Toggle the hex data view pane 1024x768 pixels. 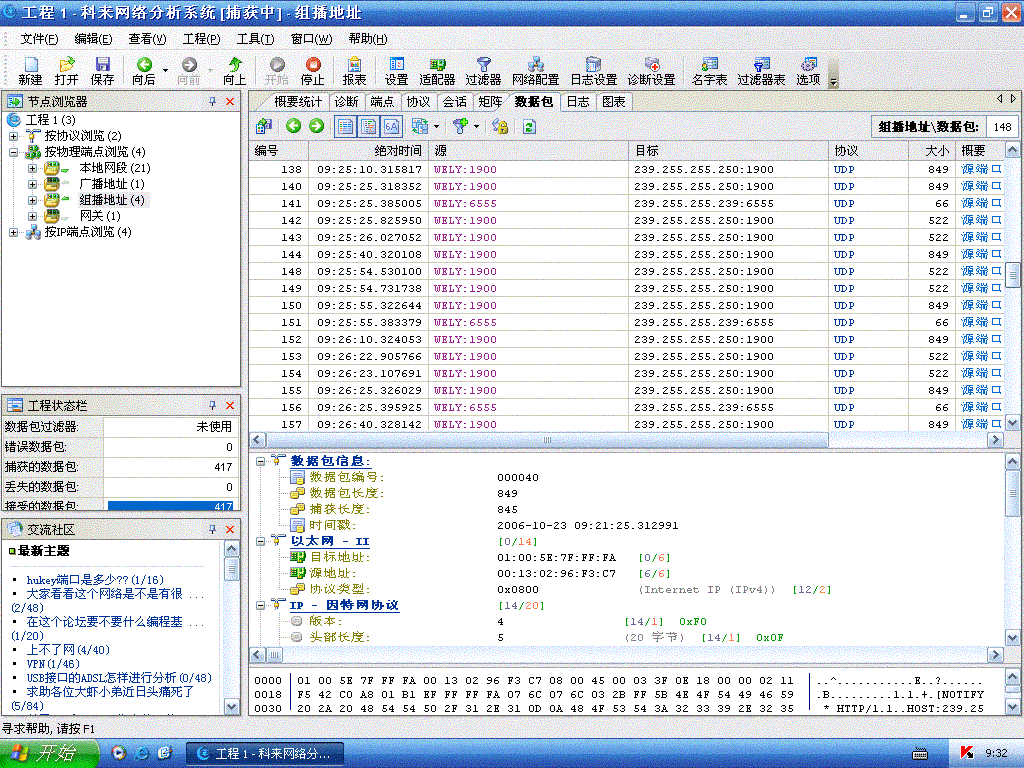[x=389, y=126]
